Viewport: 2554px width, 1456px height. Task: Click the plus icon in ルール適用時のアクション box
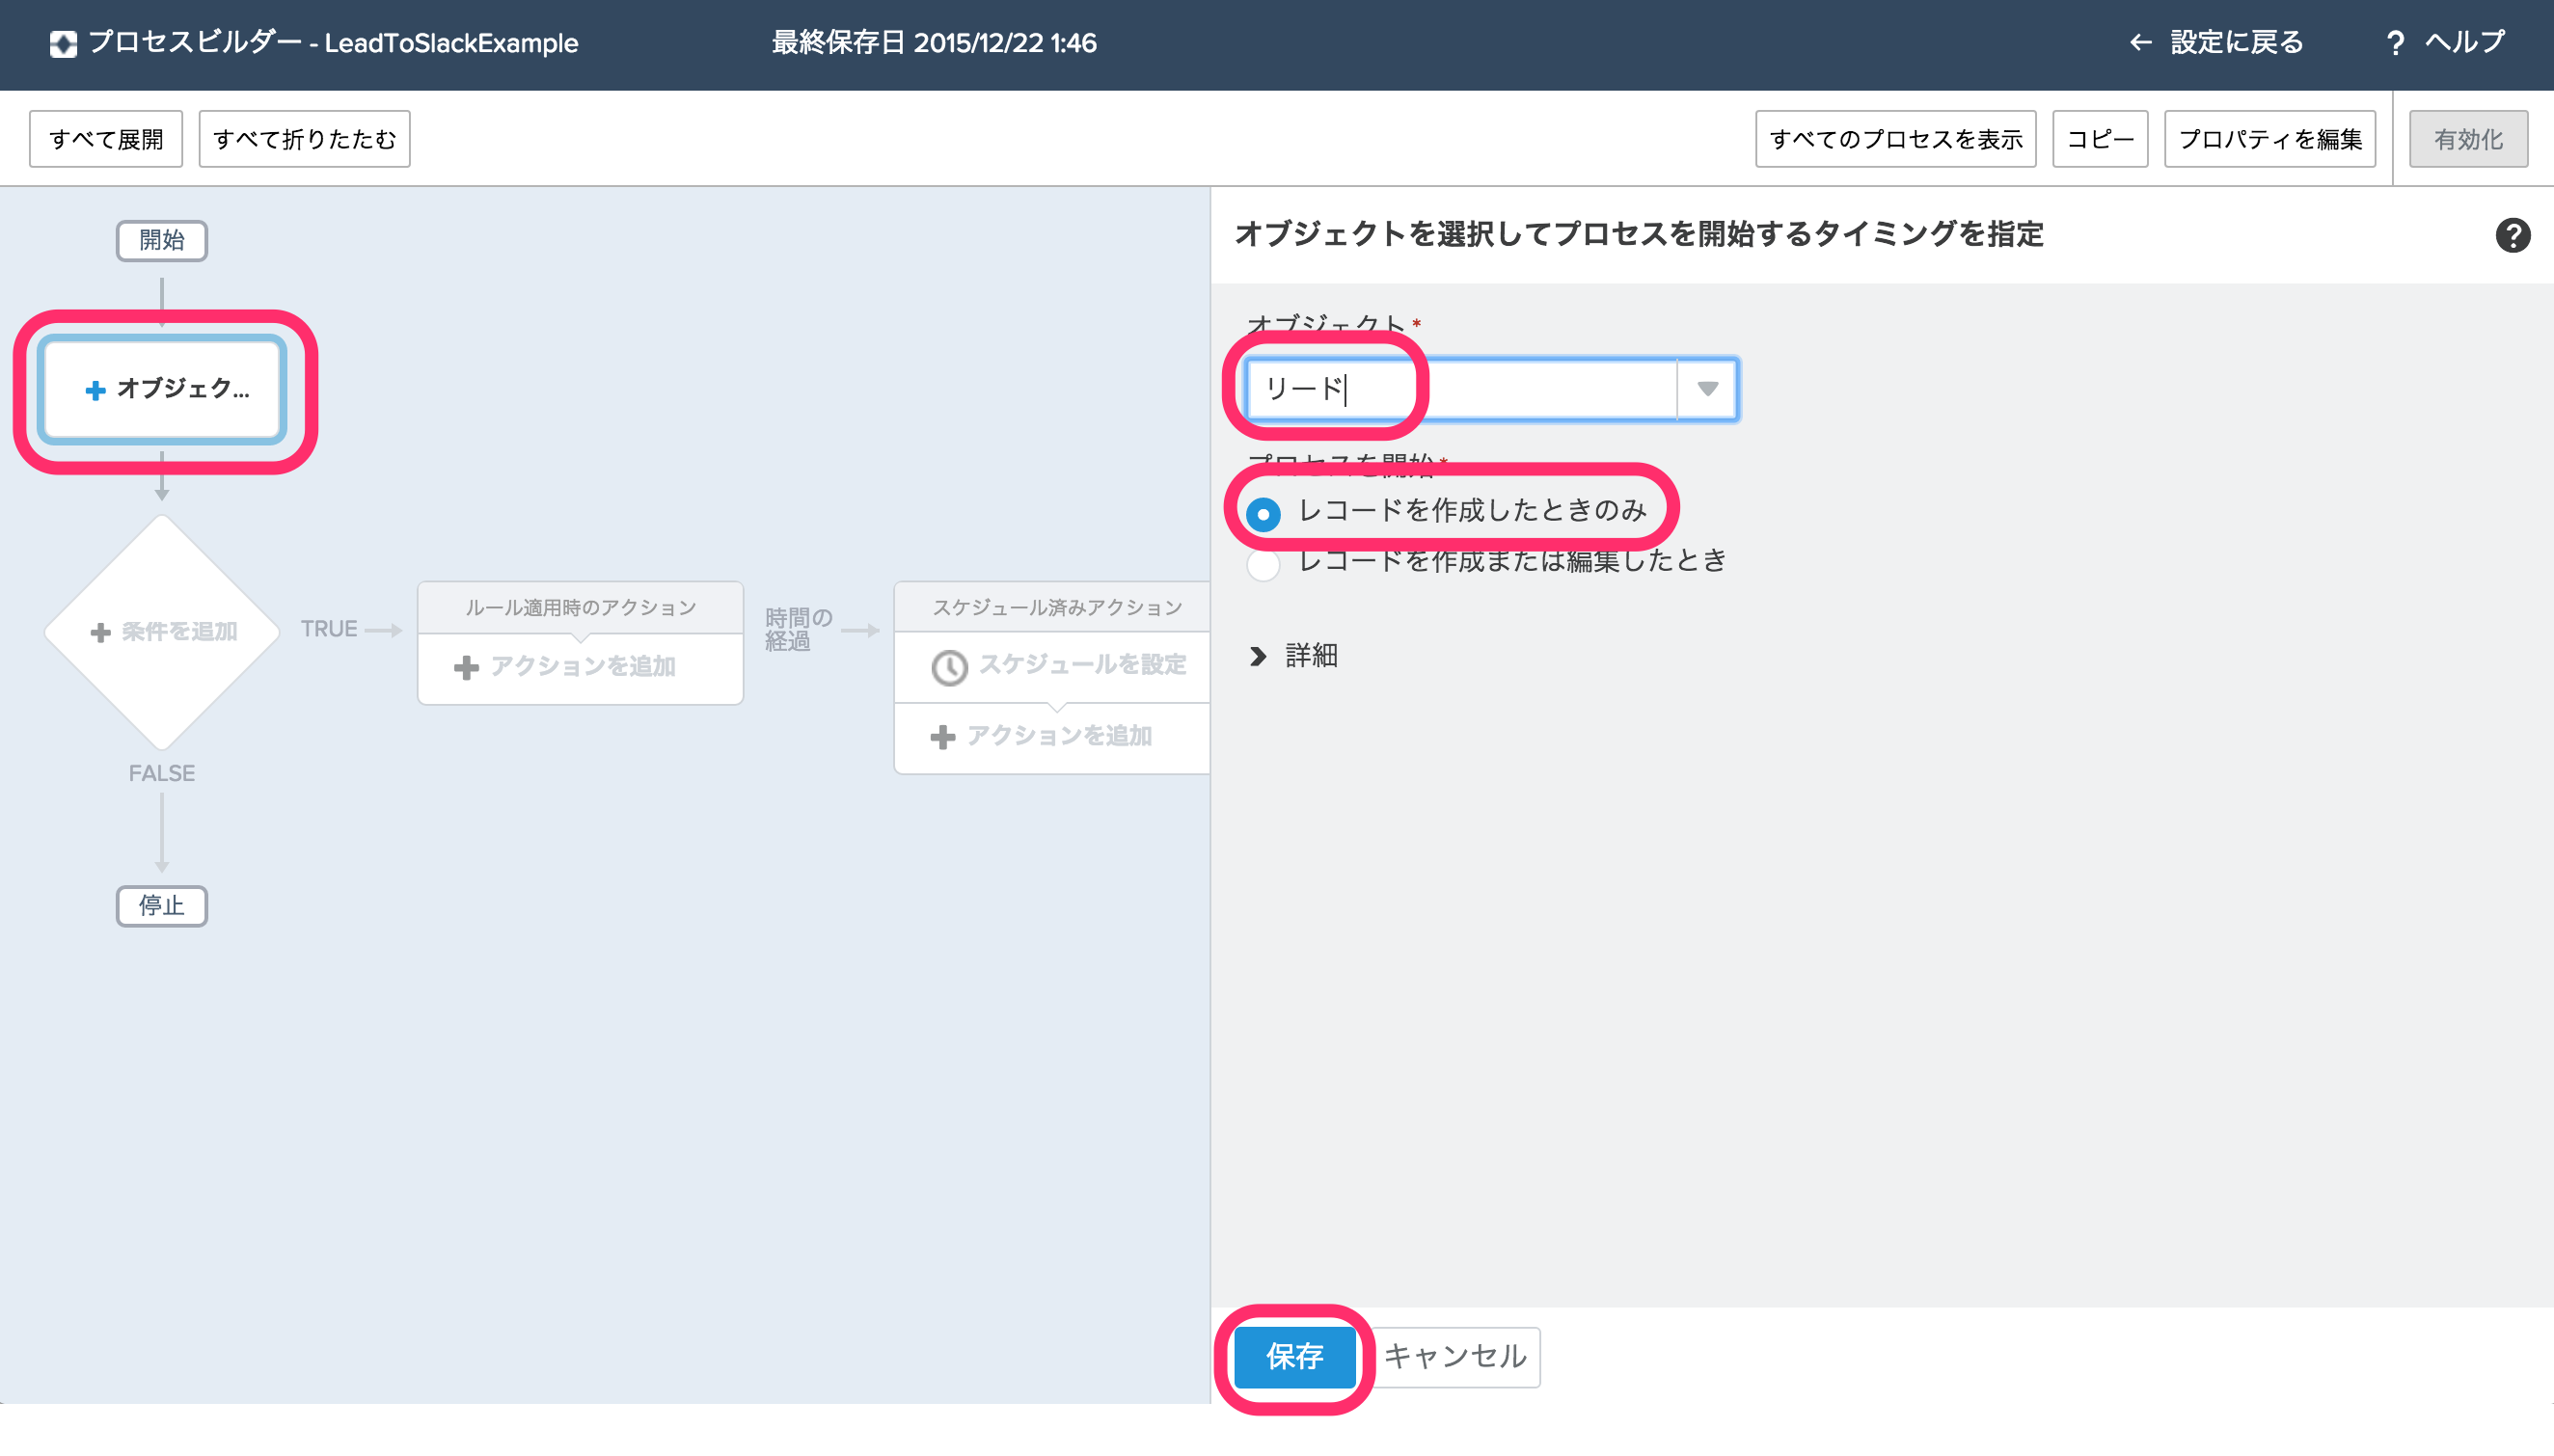point(466,667)
